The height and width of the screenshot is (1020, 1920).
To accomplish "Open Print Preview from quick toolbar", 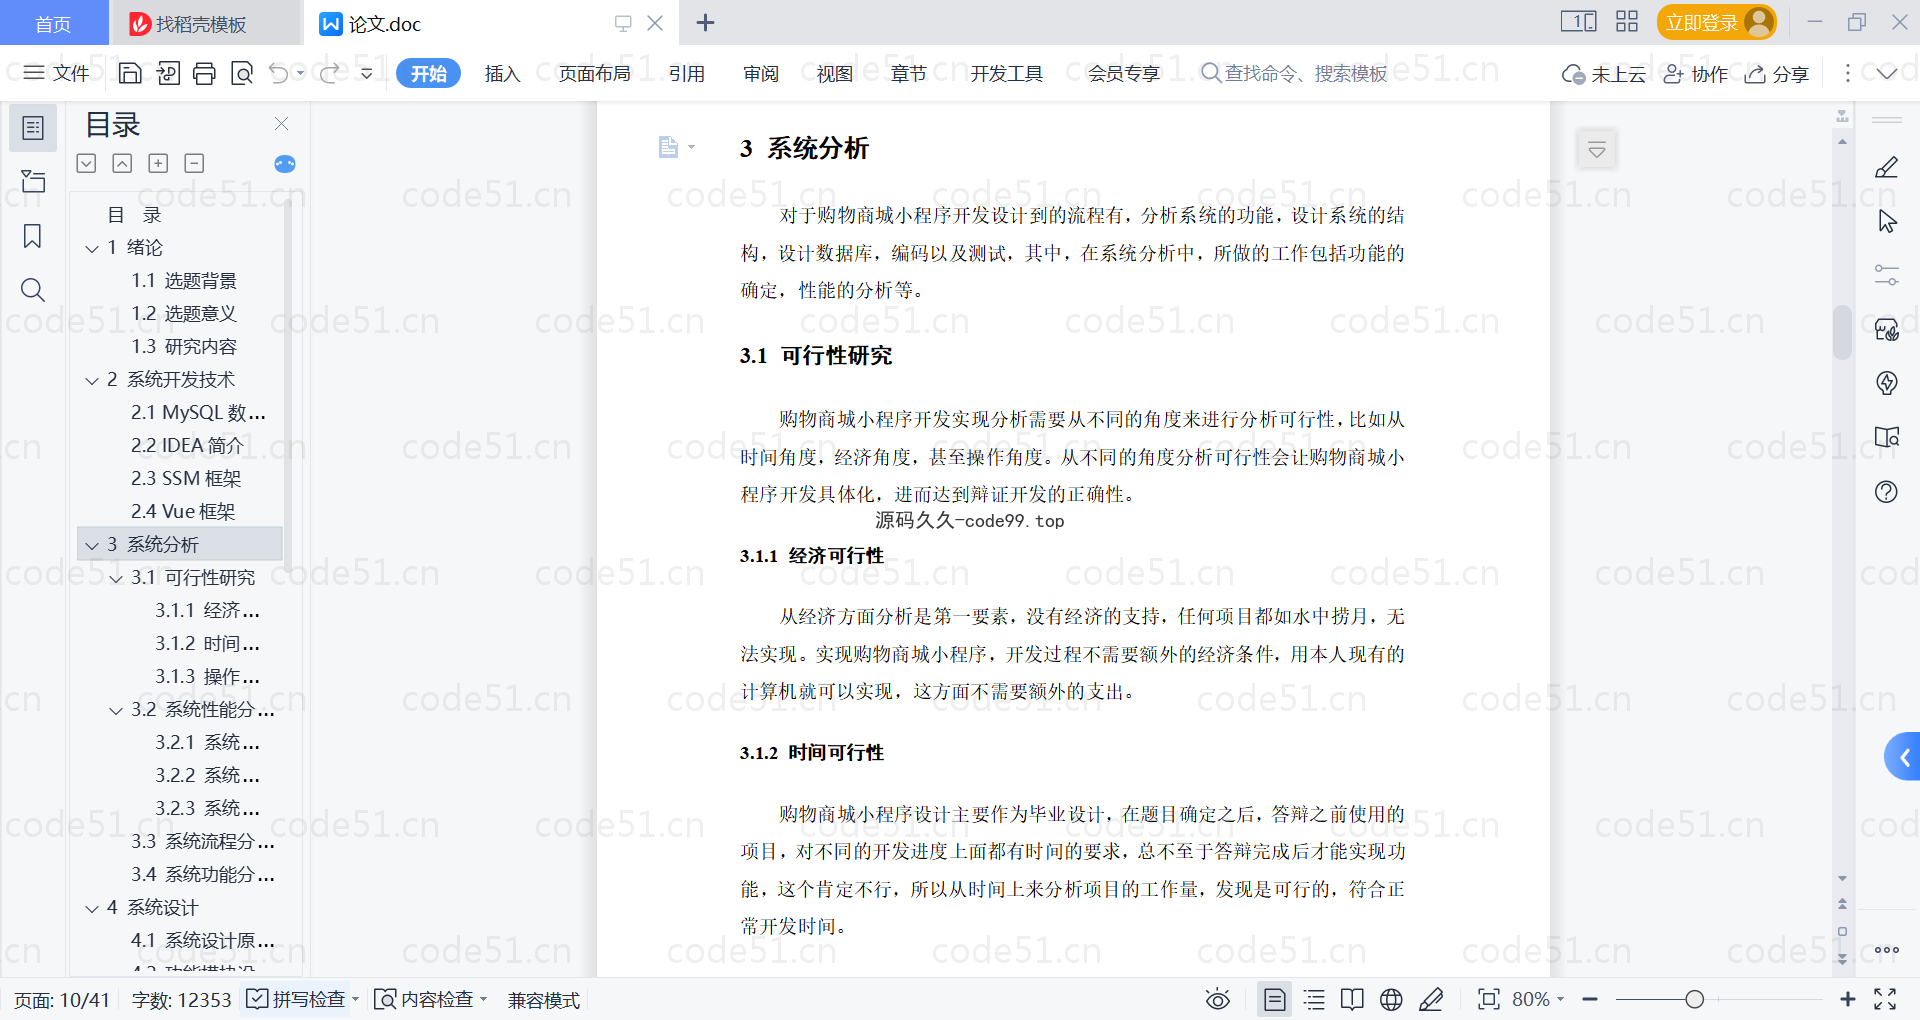I will point(242,73).
